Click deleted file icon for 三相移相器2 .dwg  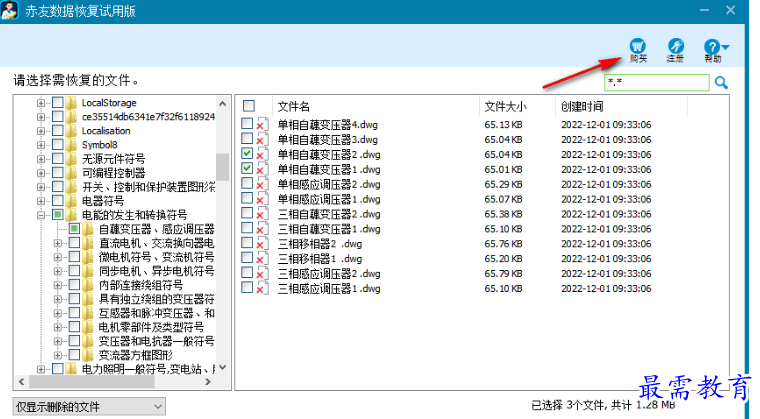pos(262,244)
